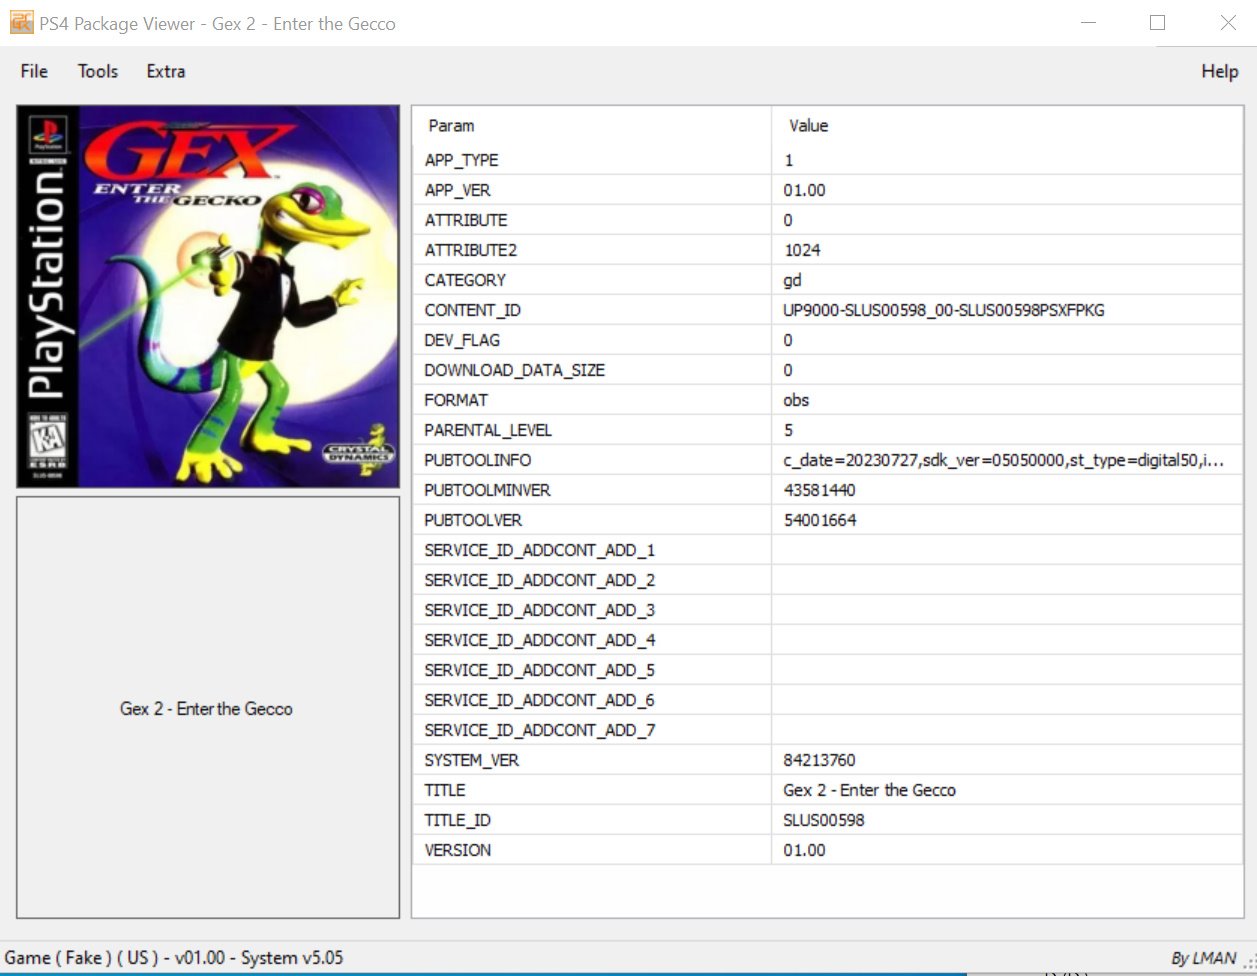Select the SERVICE_ID_ADDCONT_ADD_2 row

(x=828, y=580)
